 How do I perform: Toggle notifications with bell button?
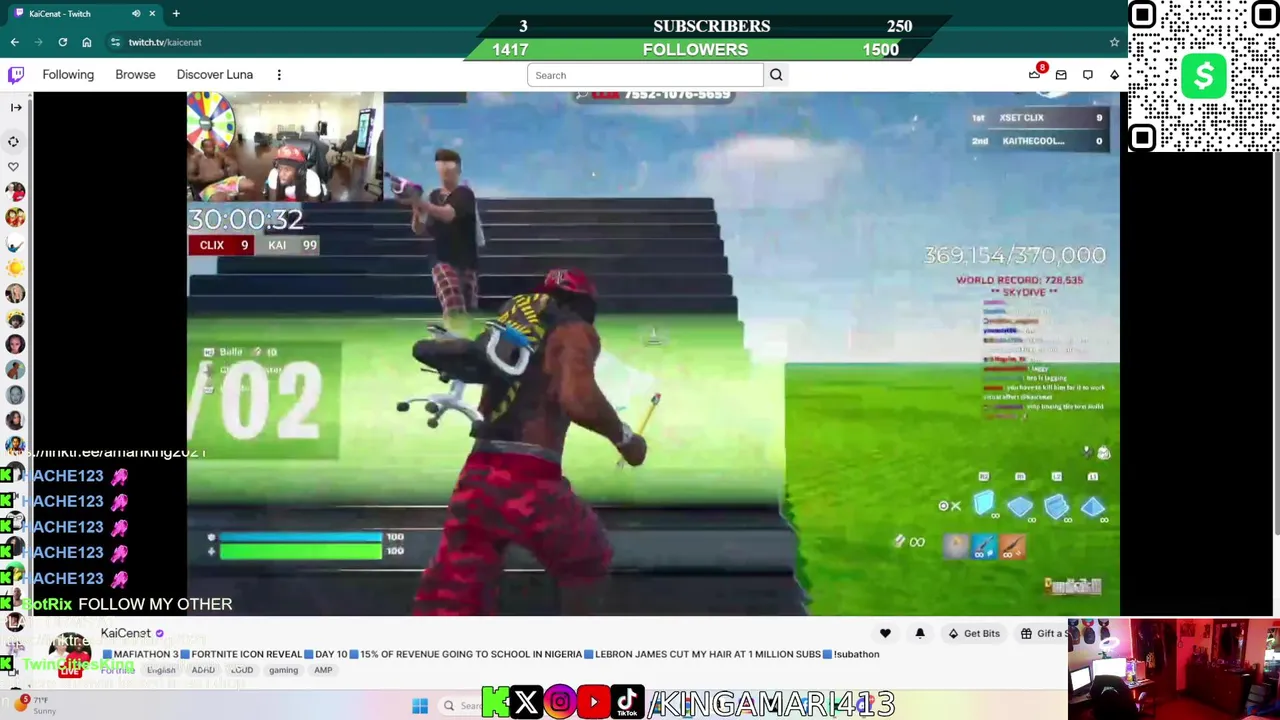coord(920,633)
